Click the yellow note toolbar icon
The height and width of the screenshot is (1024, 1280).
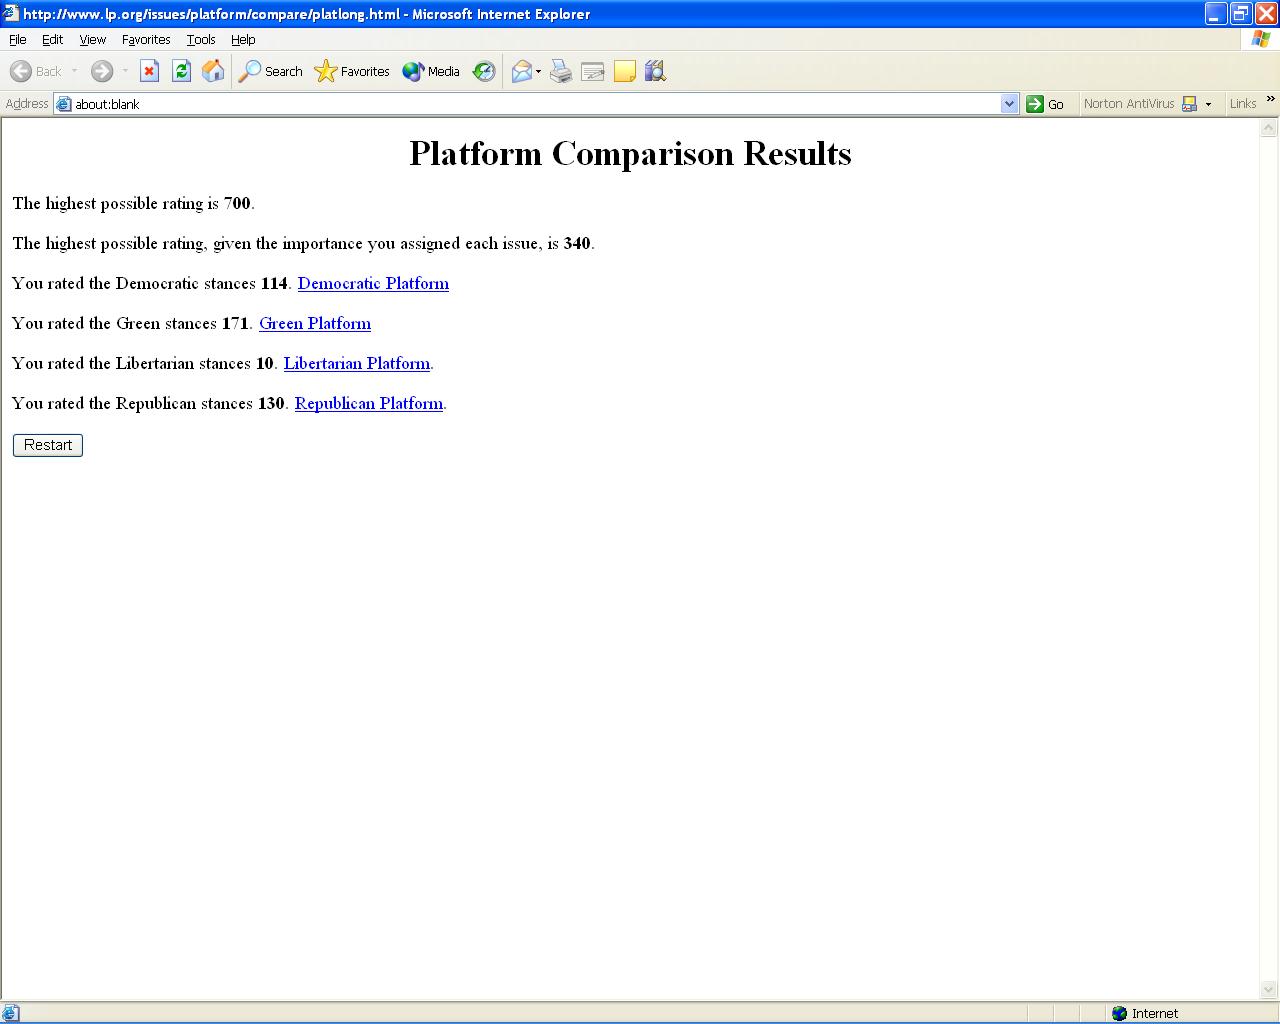(x=625, y=71)
